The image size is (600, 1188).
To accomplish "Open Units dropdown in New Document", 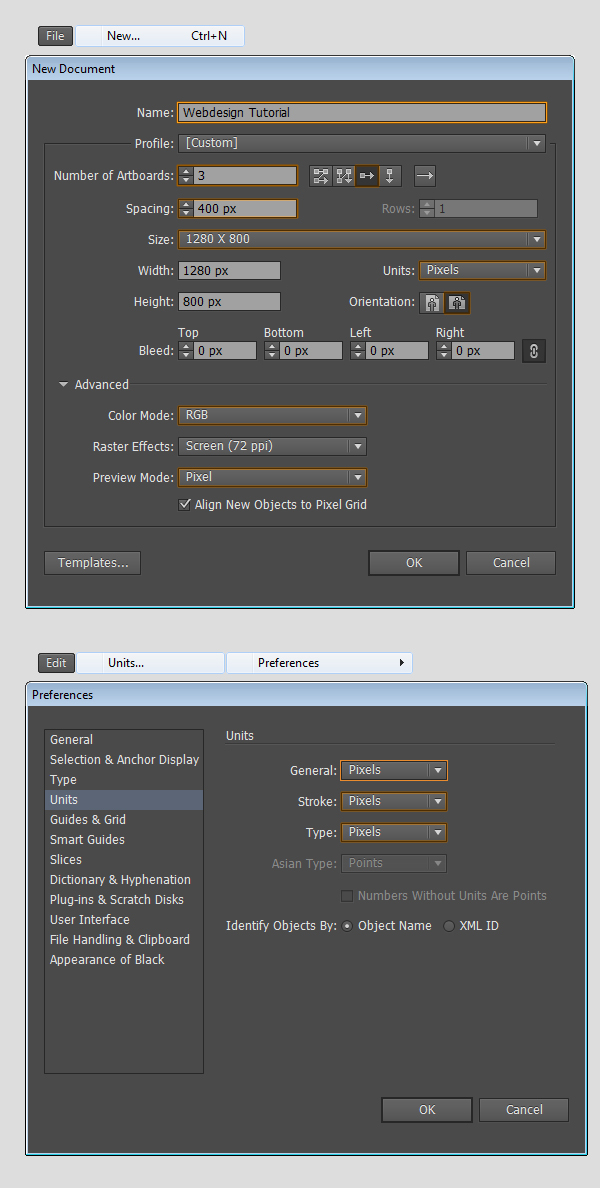I will (483, 270).
